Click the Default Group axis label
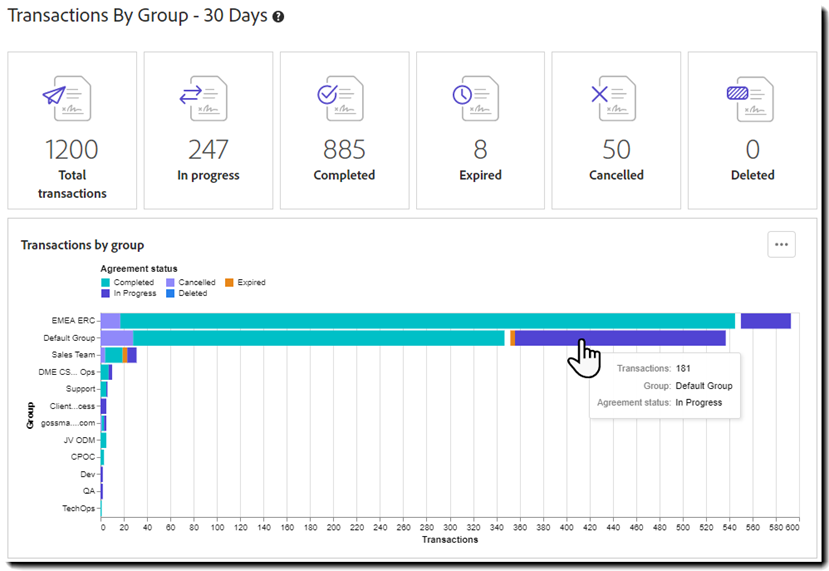 click(70, 338)
